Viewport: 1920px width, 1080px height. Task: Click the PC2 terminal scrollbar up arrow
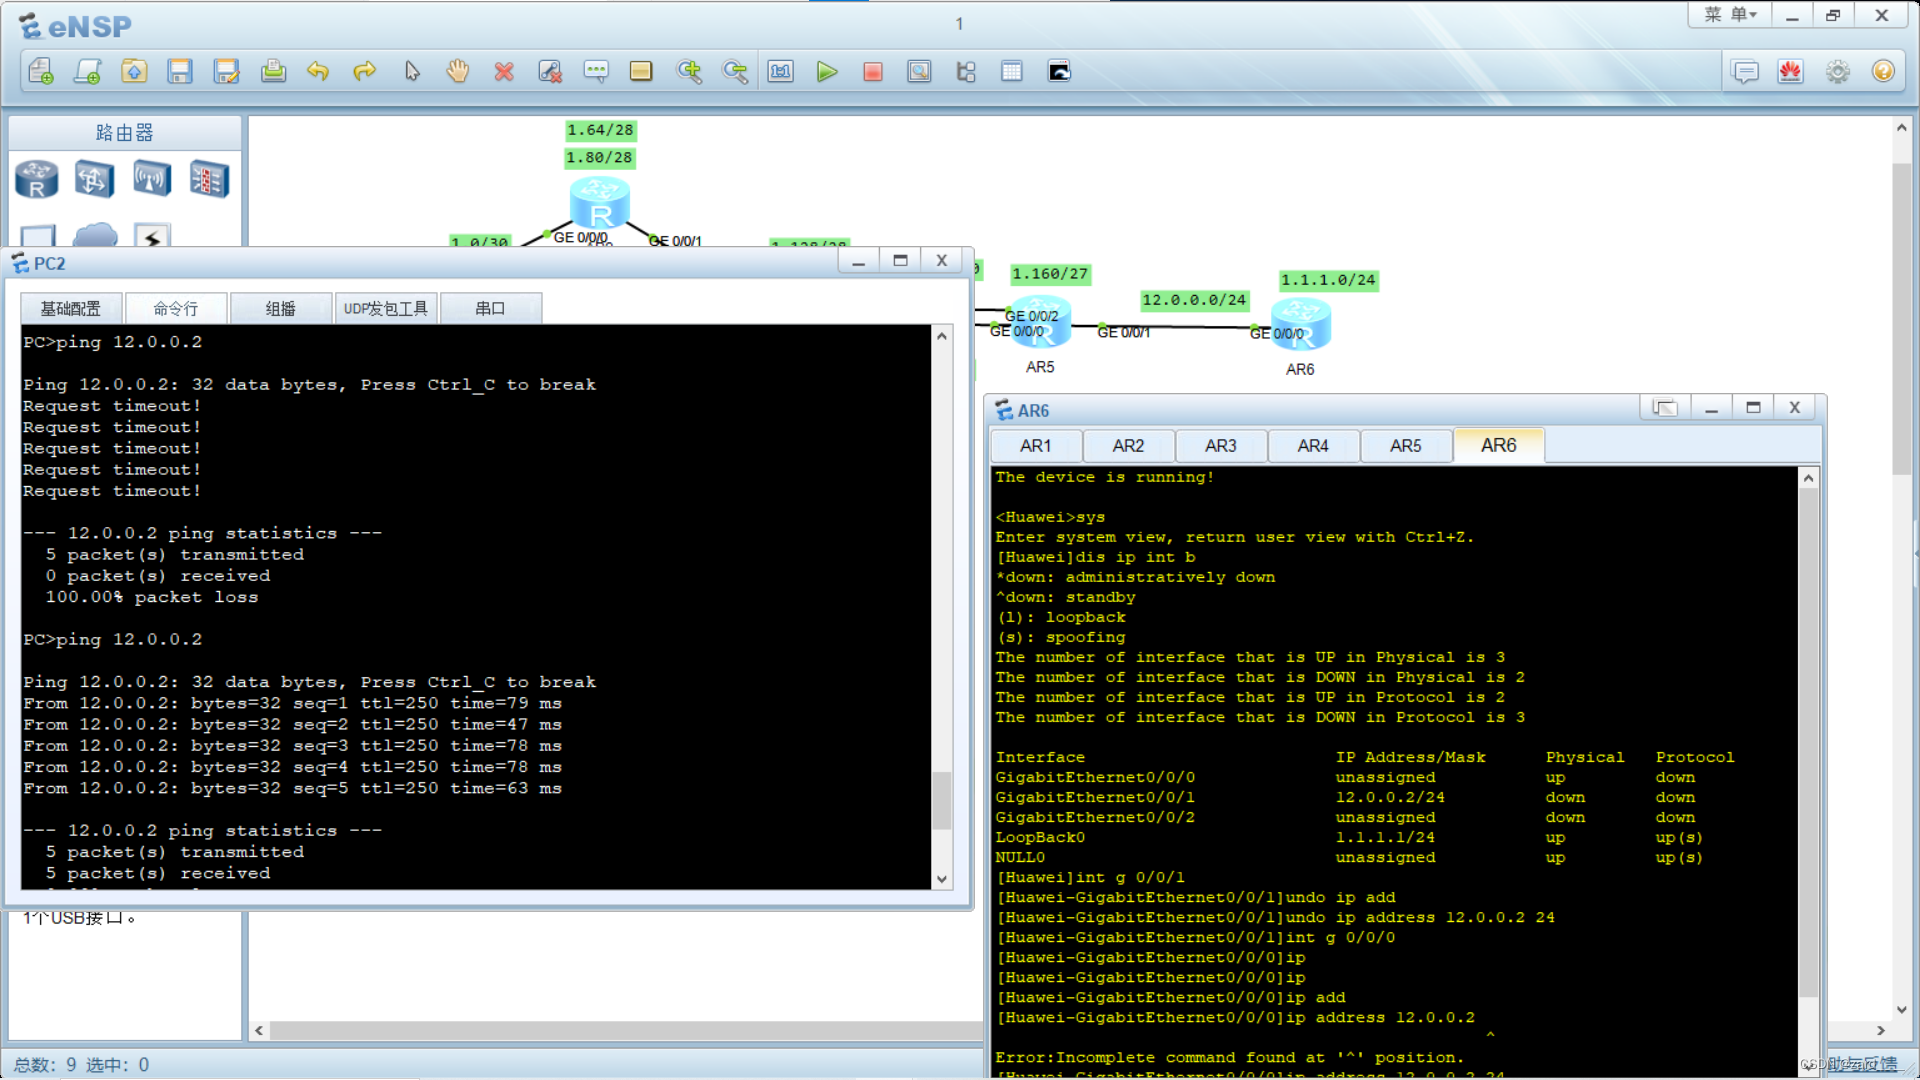tap(941, 336)
